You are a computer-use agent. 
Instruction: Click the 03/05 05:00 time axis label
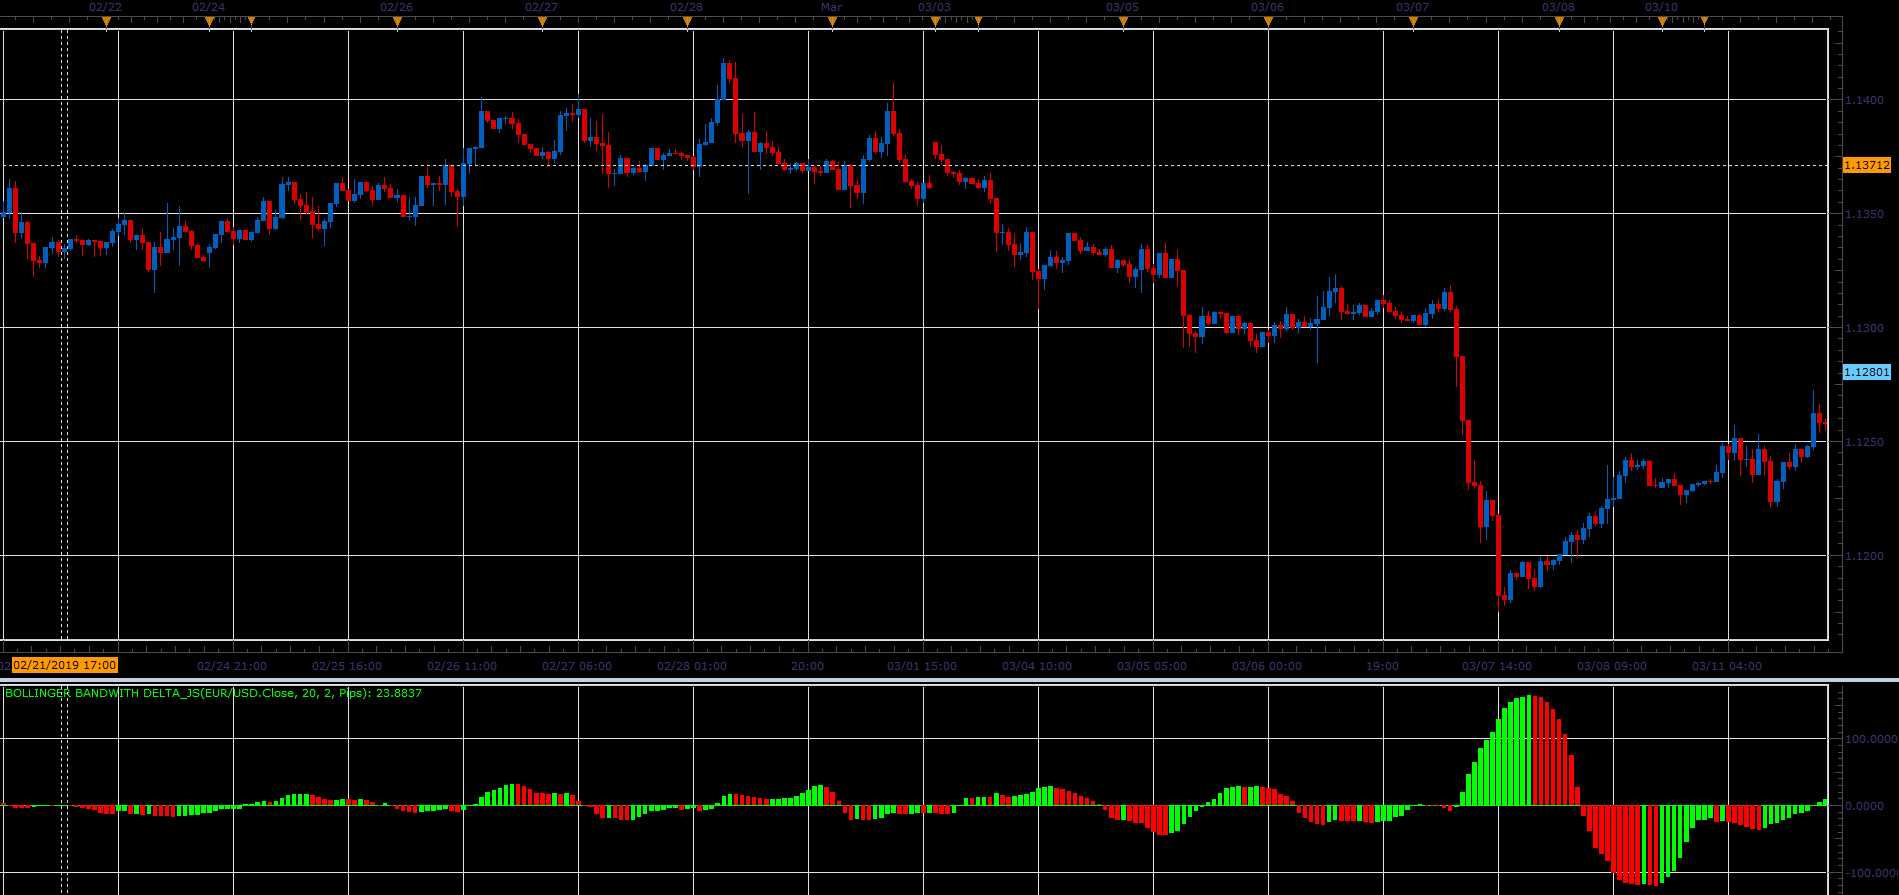point(1152,666)
